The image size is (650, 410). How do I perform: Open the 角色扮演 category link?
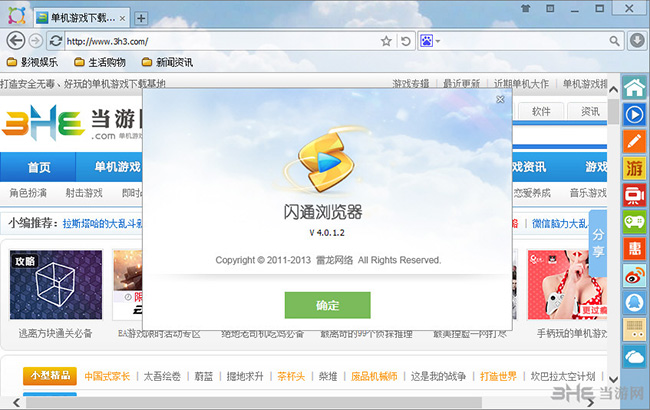(x=28, y=193)
